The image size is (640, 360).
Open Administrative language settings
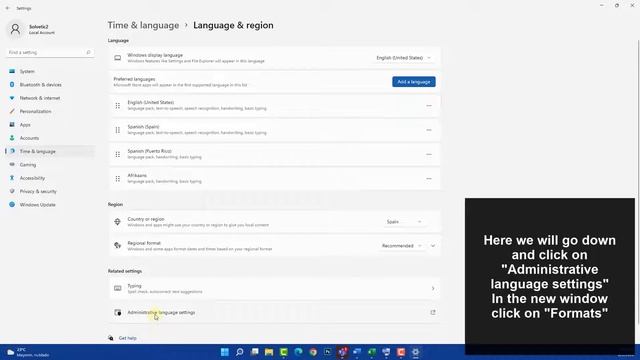point(274,313)
